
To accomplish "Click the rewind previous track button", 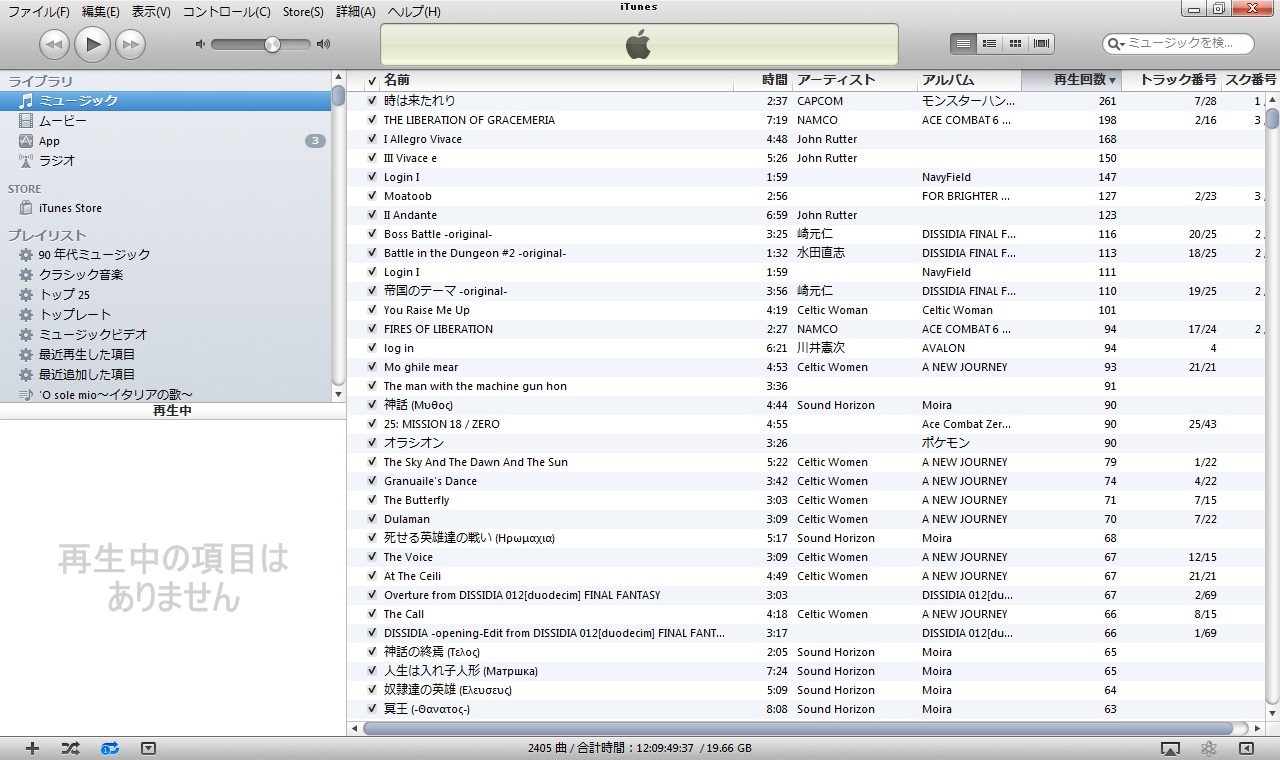I will (x=54, y=44).
